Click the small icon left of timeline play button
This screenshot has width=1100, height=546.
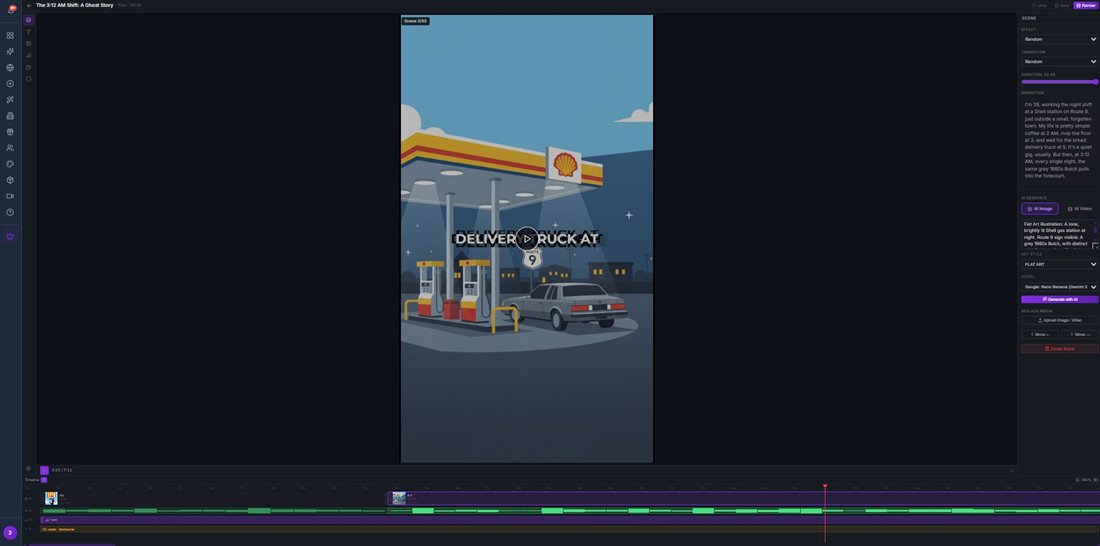[x=28, y=468]
